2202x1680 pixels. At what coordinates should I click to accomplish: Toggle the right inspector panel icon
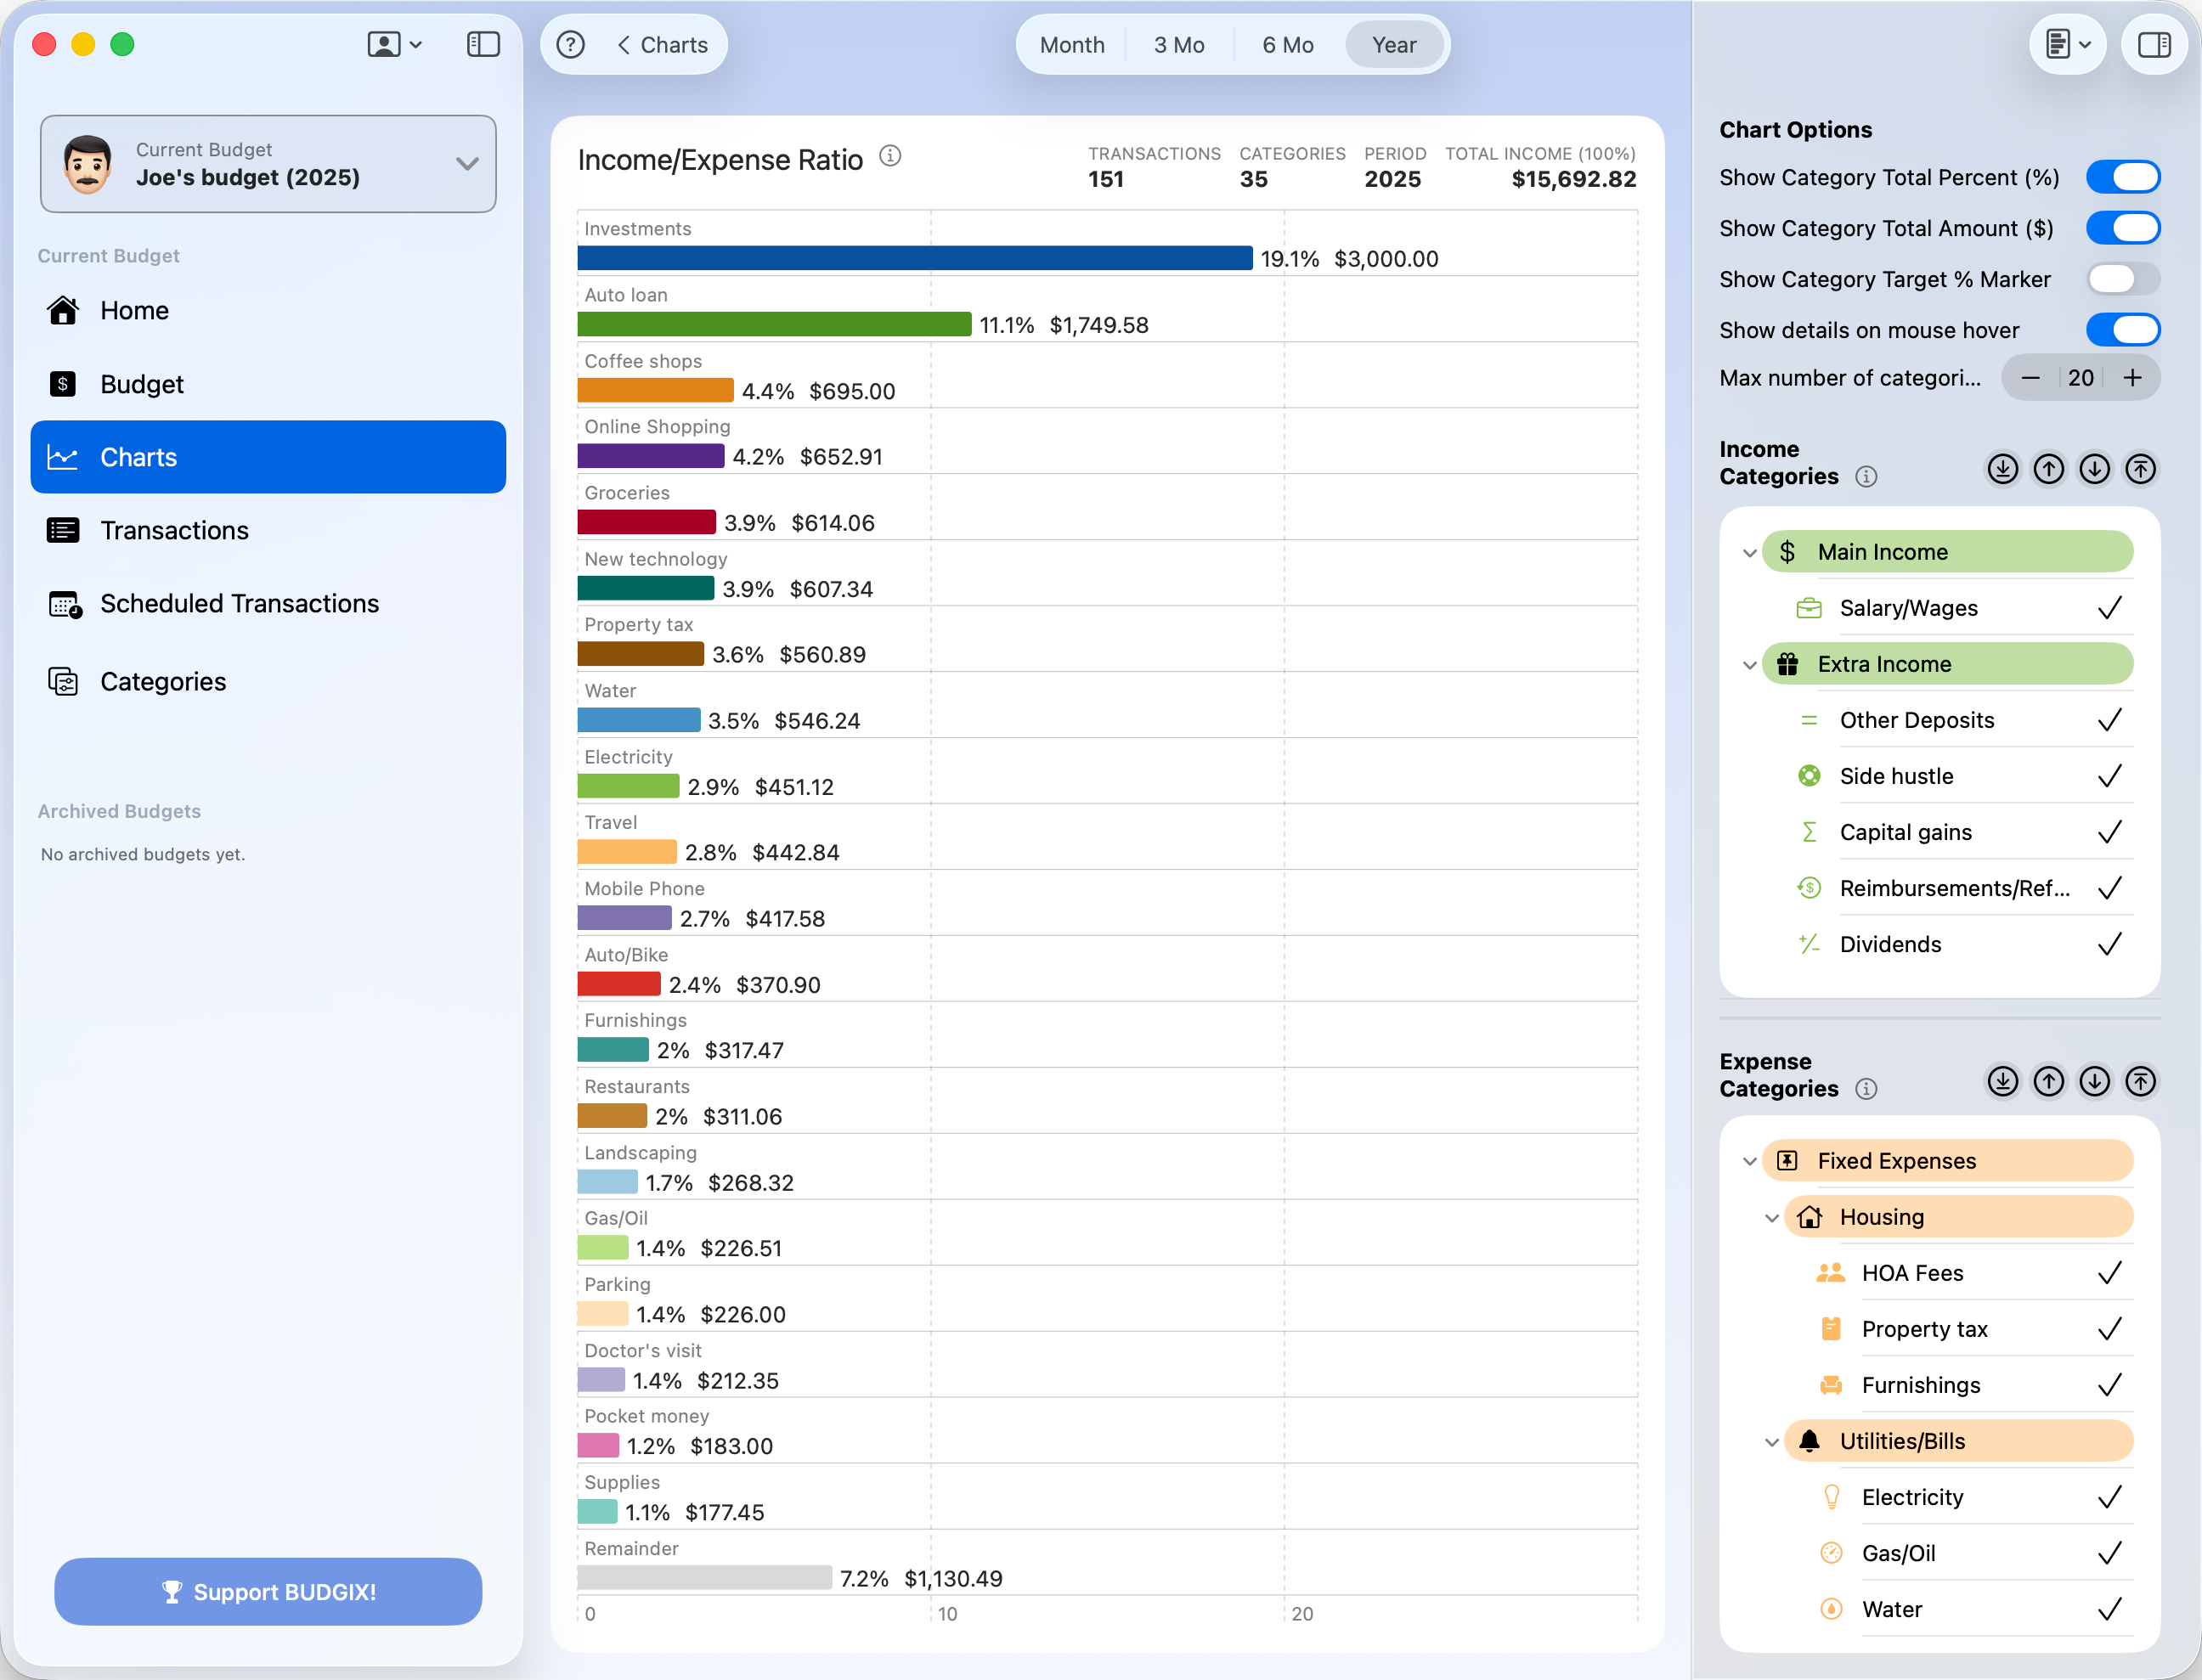(x=2154, y=45)
